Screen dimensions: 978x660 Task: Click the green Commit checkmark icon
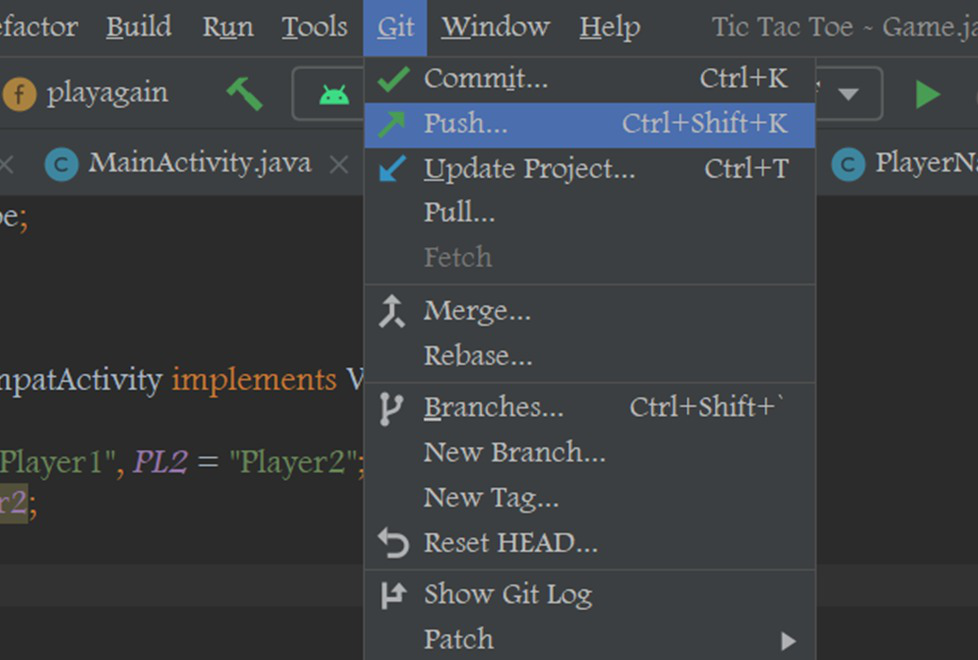(393, 78)
